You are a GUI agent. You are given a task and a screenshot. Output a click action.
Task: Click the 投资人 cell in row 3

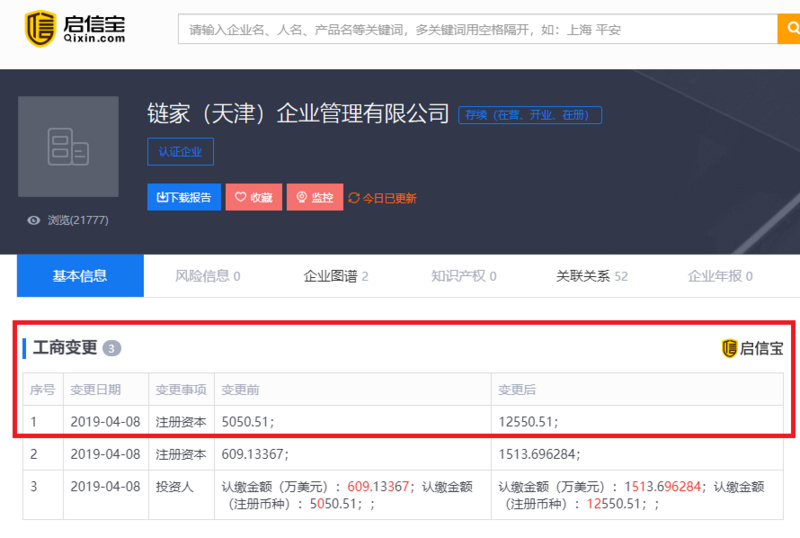point(181,495)
